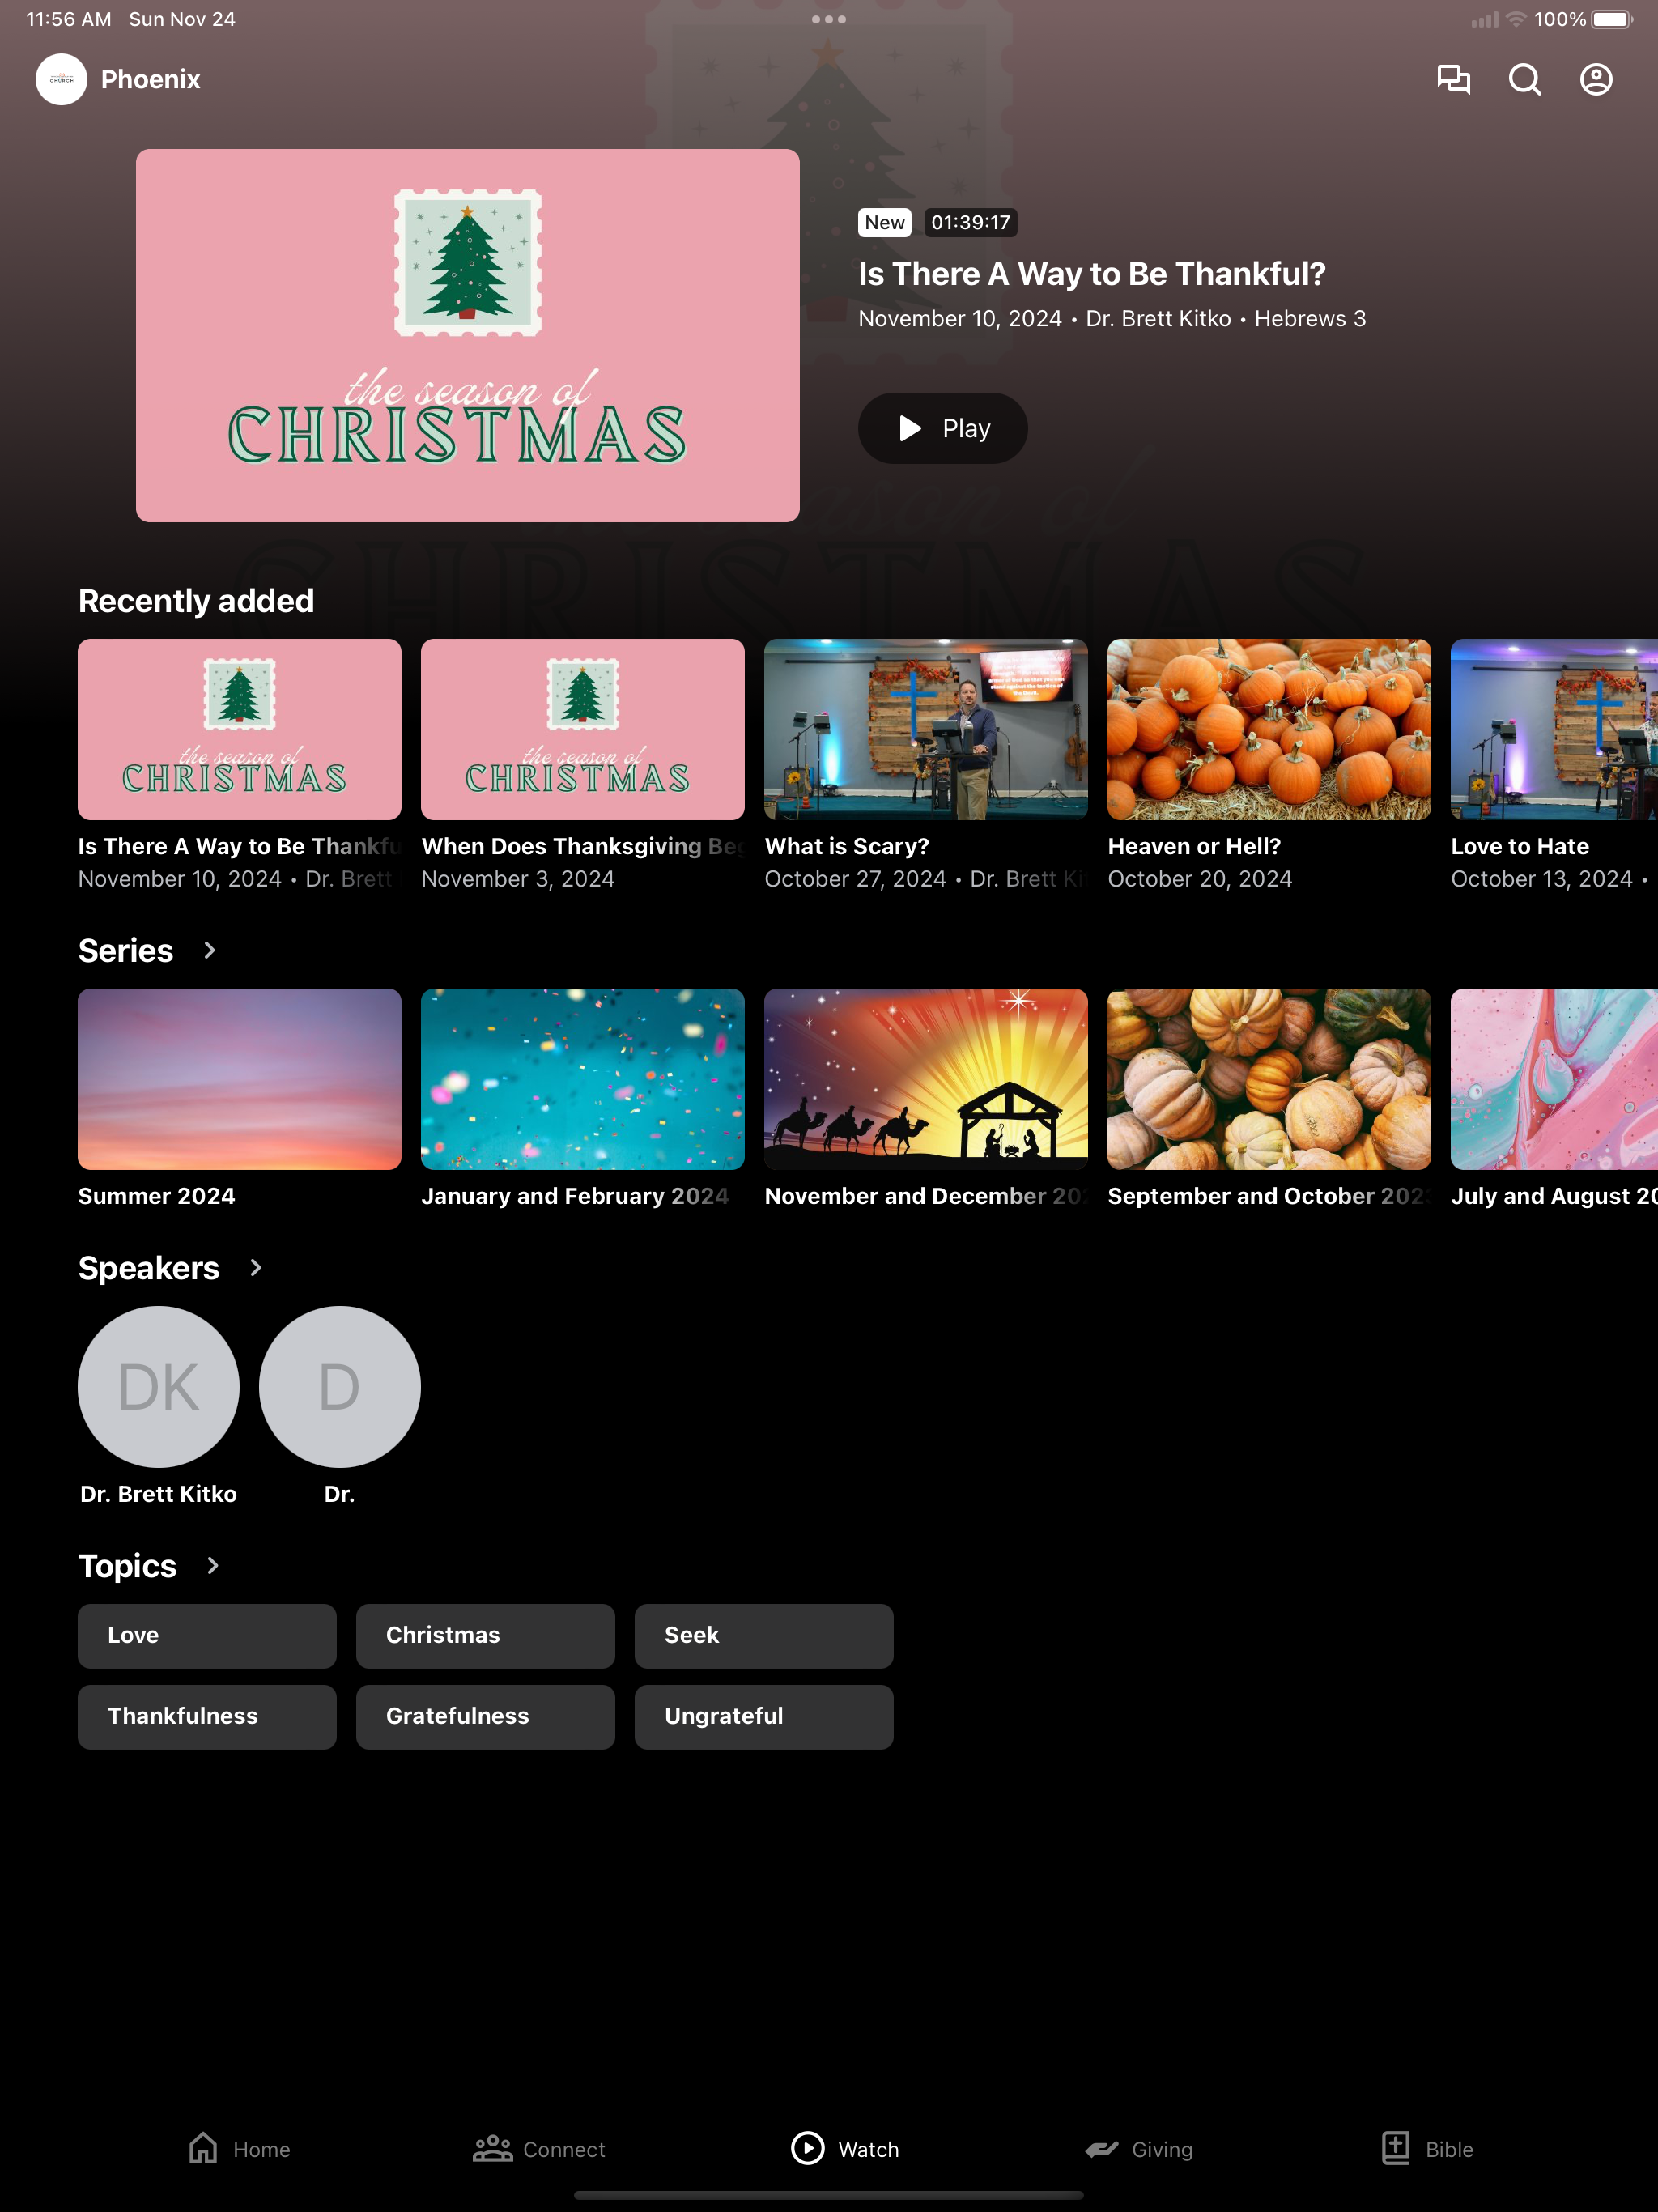Viewport: 1658px width, 2212px height.
Task: Expand the Topics section chevron
Action: pyautogui.click(x=212, y=1566)
